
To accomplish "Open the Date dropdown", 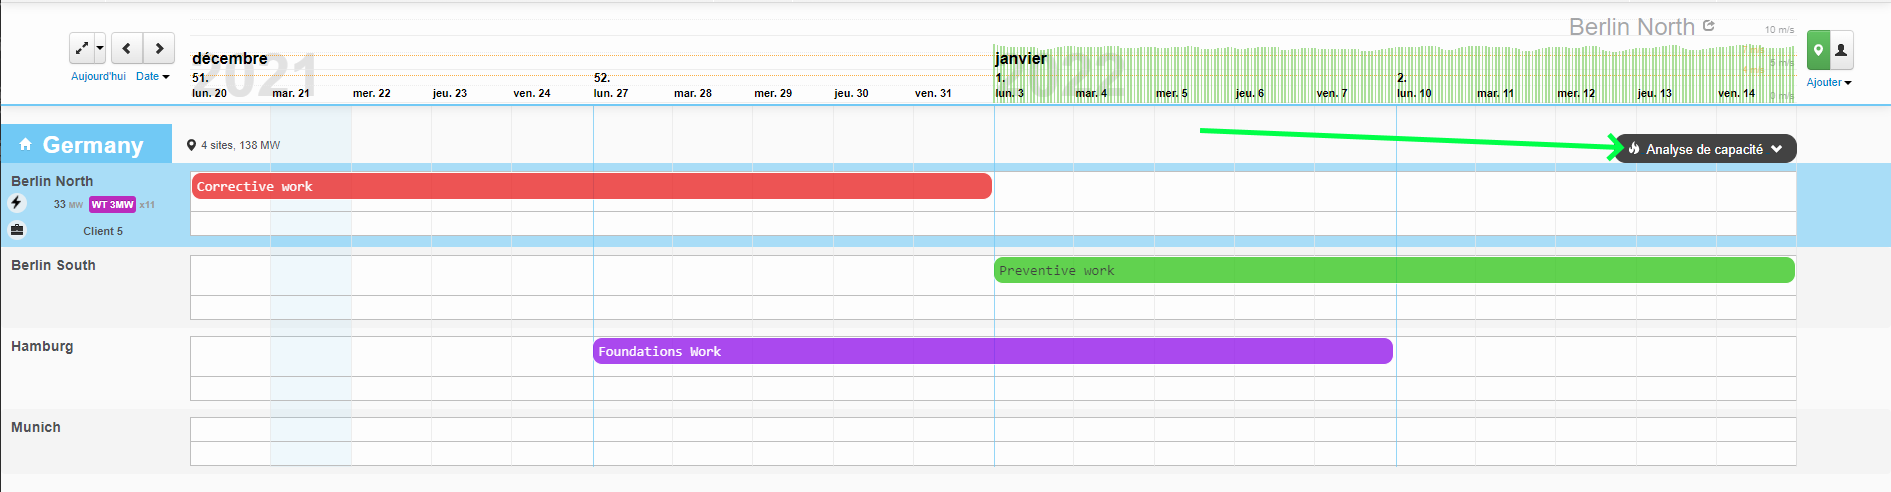I will click(x=152, y=76).
